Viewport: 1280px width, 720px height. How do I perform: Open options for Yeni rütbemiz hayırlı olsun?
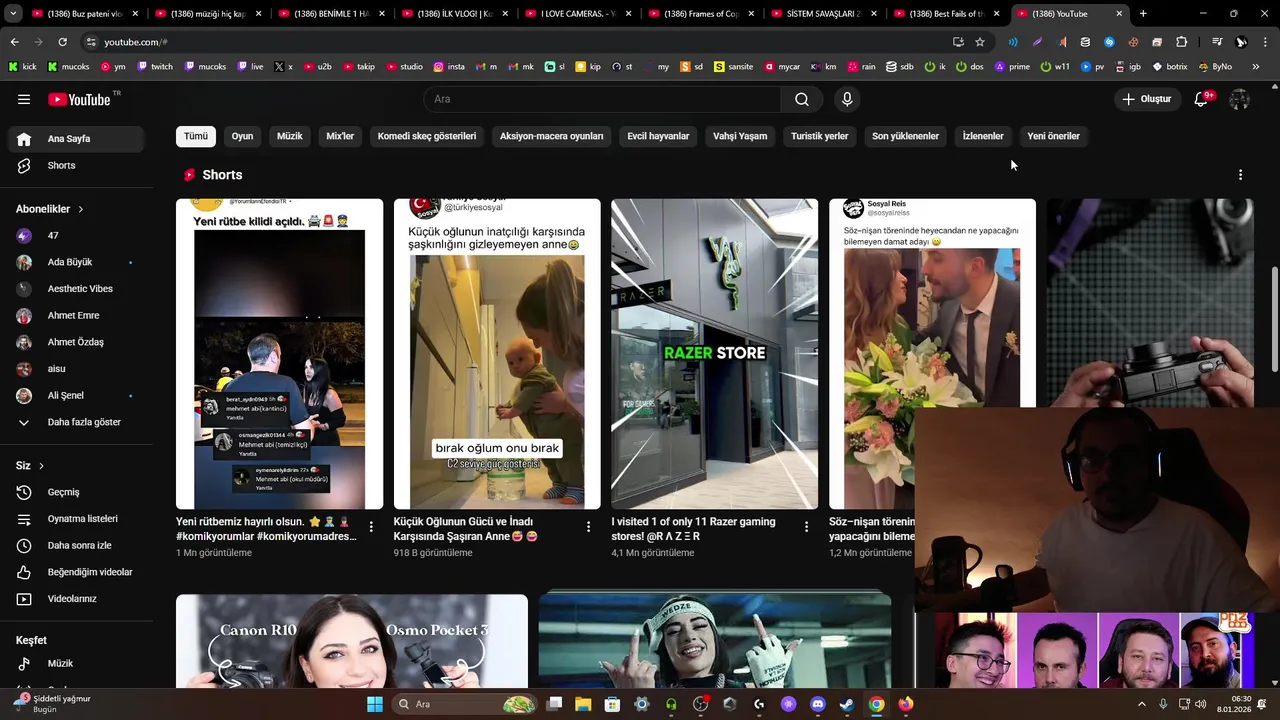(x=371, y=526)
